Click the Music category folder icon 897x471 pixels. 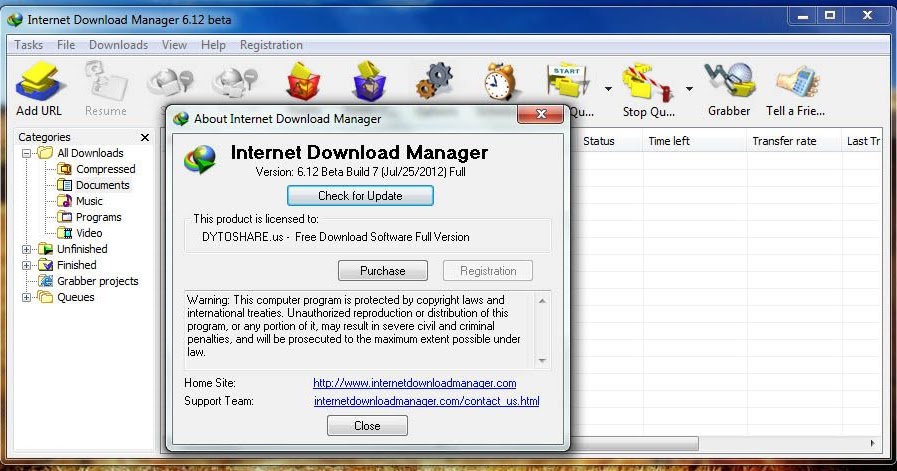pyautogui.click(x=65, y=201)
